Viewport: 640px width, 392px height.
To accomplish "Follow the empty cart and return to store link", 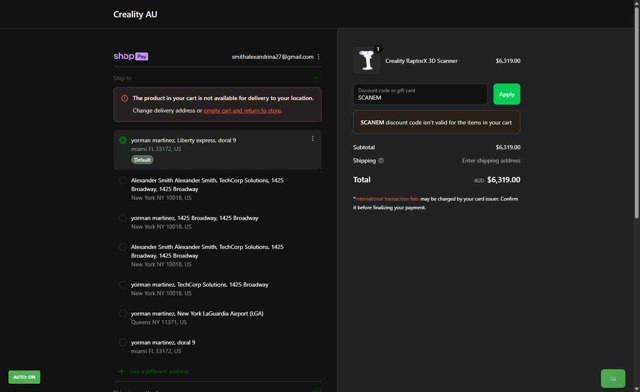I will (x=242, y=111).
